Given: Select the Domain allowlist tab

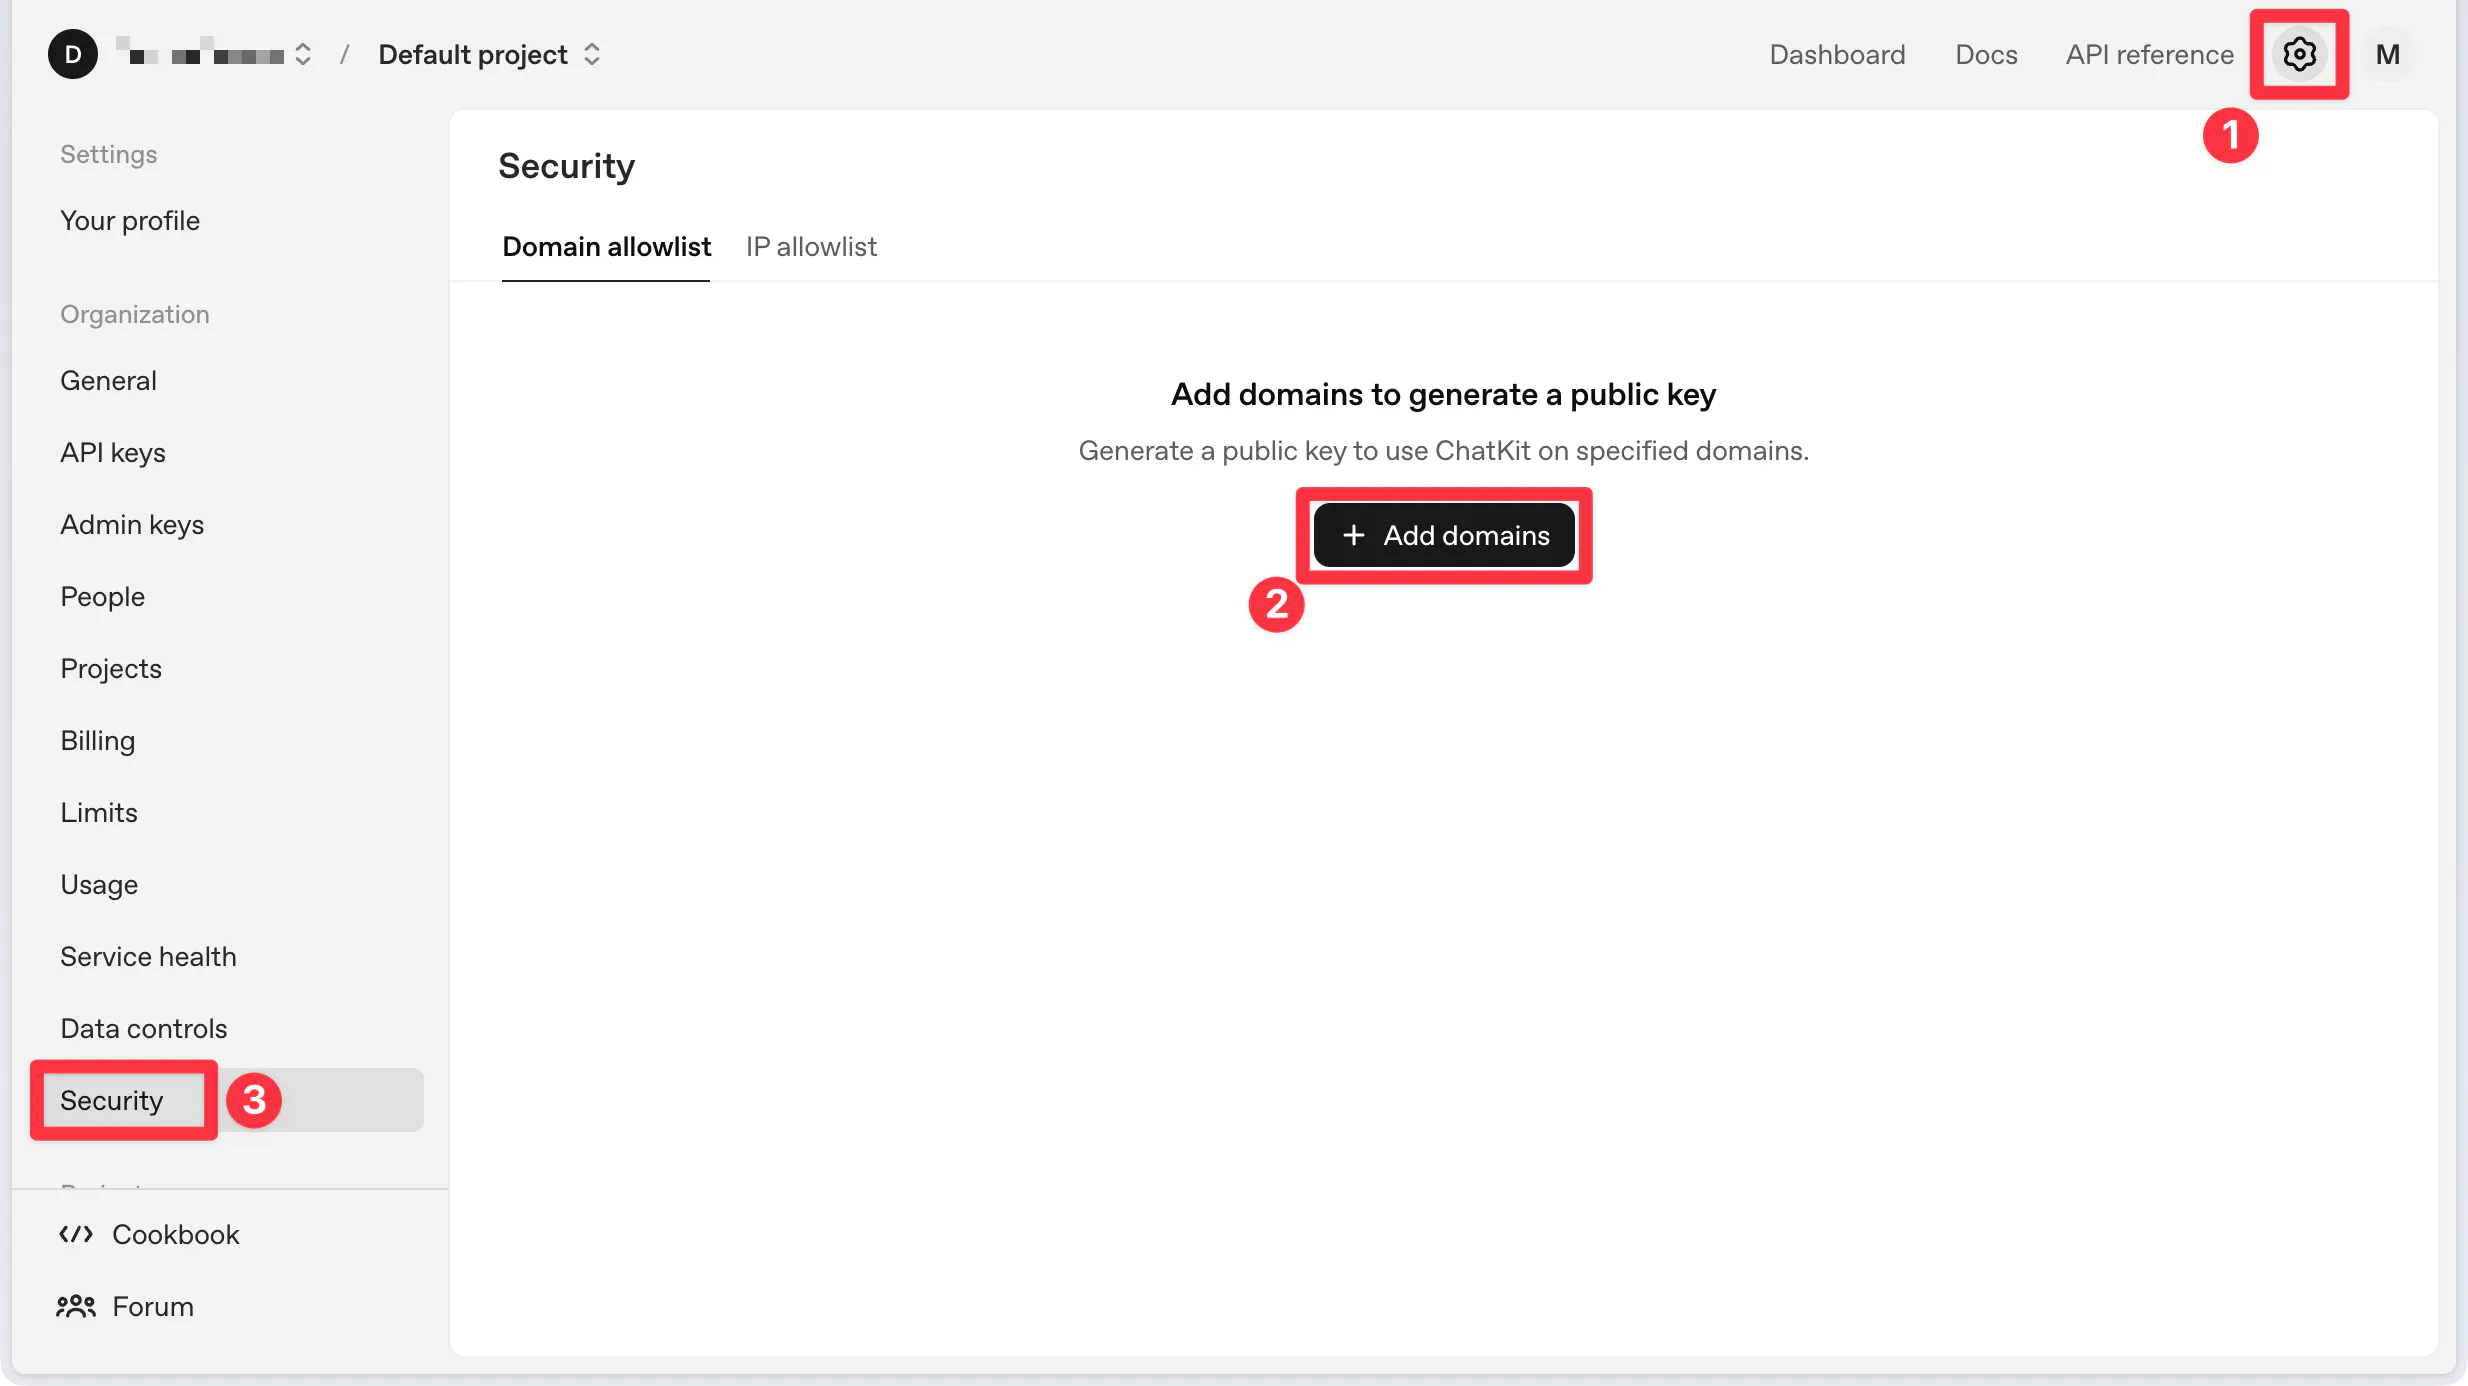Looking at the screenshot, I should click(x=606, y=246).
